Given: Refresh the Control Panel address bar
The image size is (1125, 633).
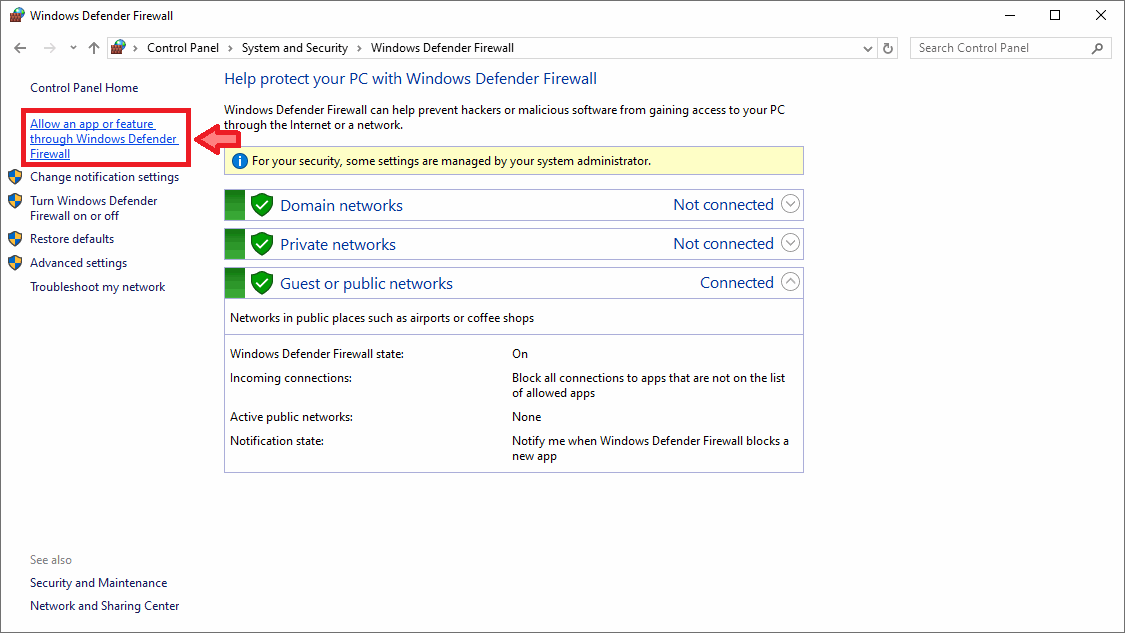Looking at the screenshot, I should (888, 48).
